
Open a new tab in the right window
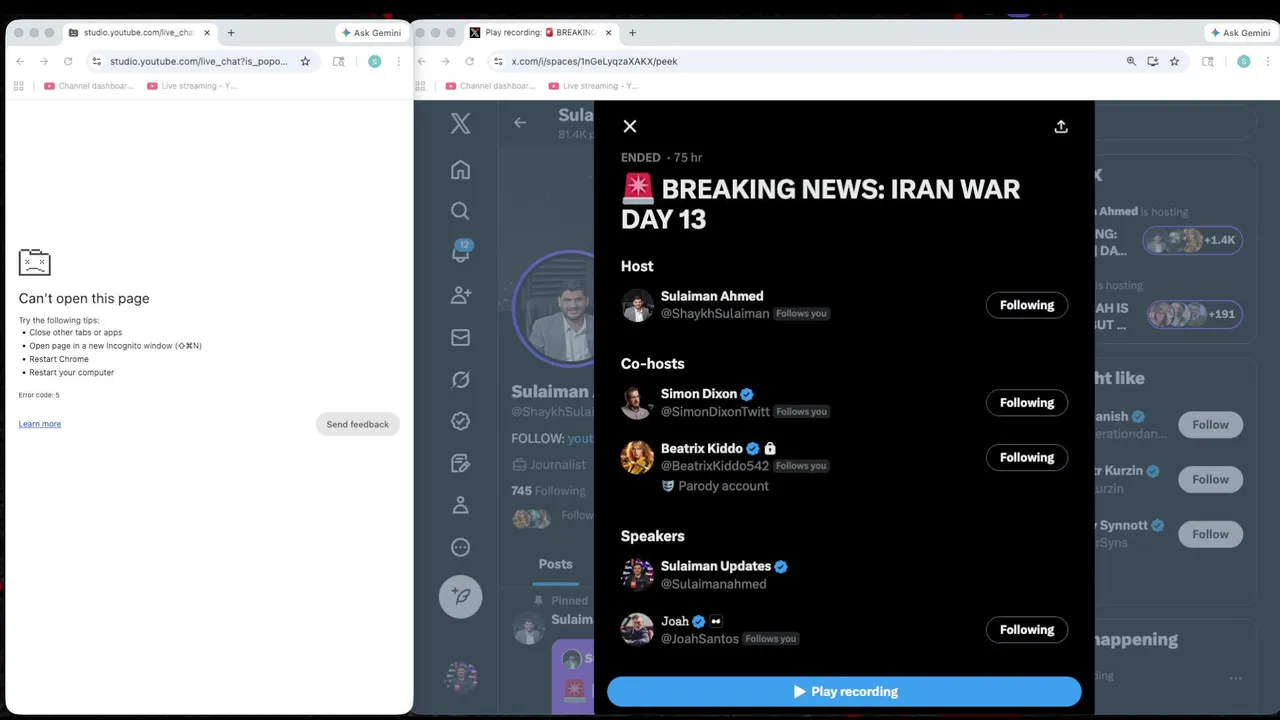tap(632, 33)
